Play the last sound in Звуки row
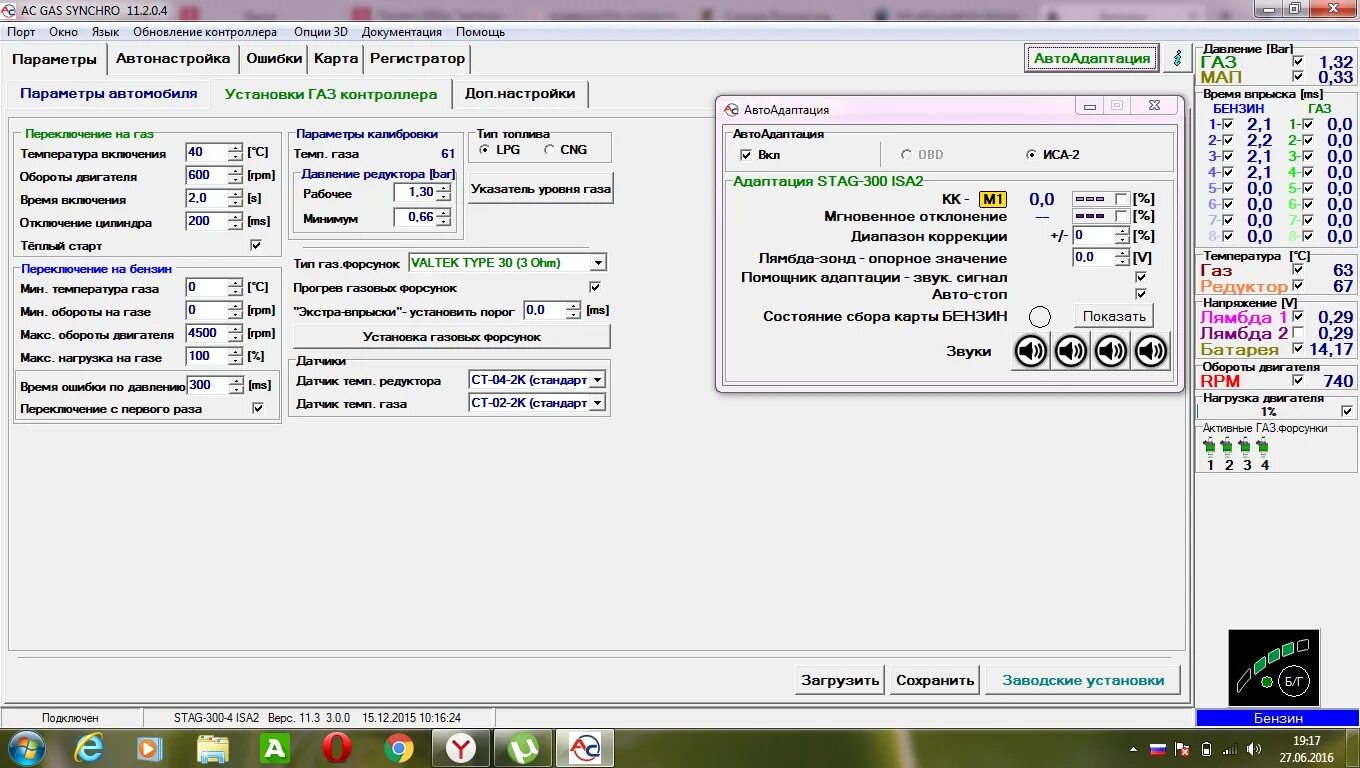 [1151, 351]
